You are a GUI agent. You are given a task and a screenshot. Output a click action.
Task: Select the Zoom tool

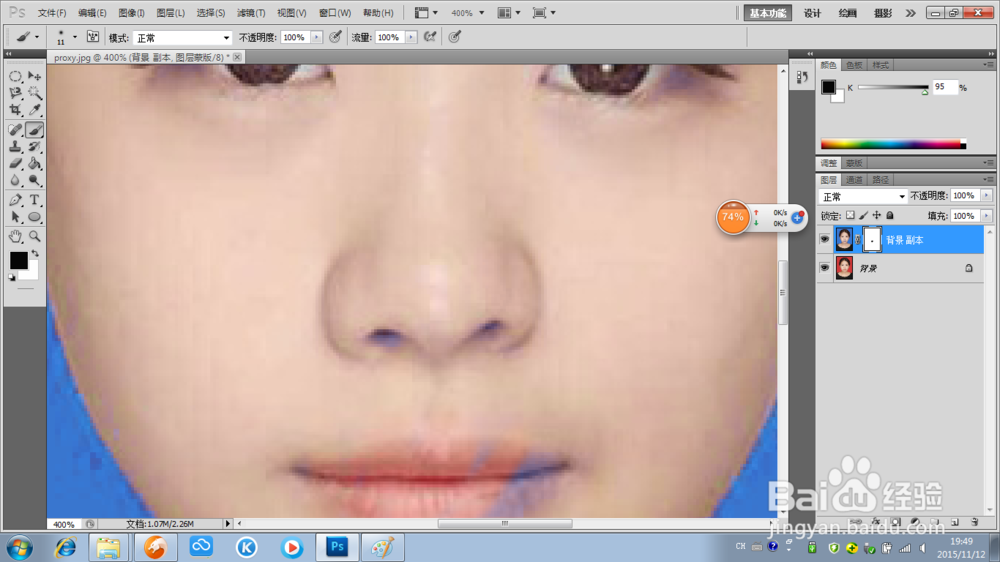(34, 237)
